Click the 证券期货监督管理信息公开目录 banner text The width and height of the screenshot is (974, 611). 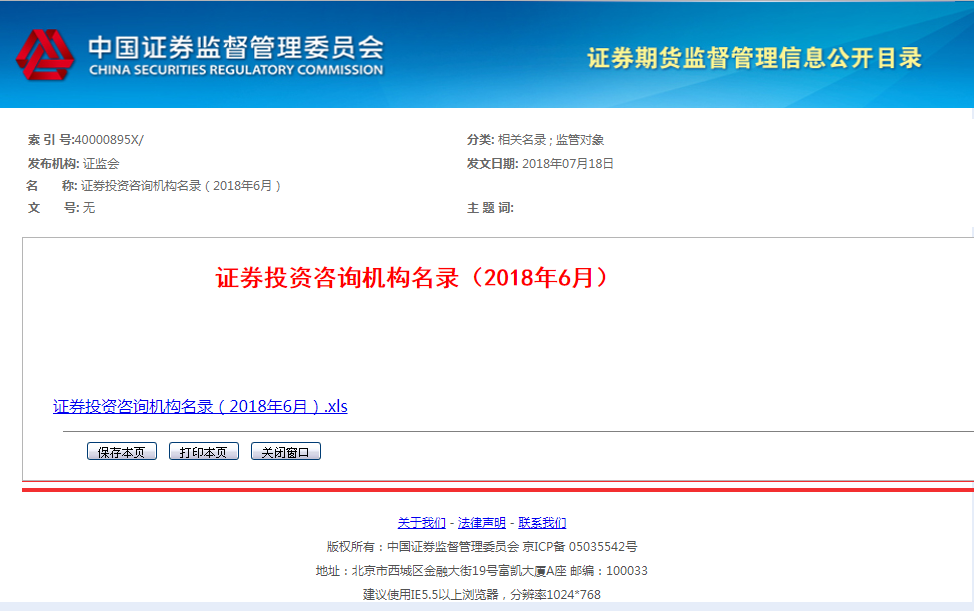point(754,58)
